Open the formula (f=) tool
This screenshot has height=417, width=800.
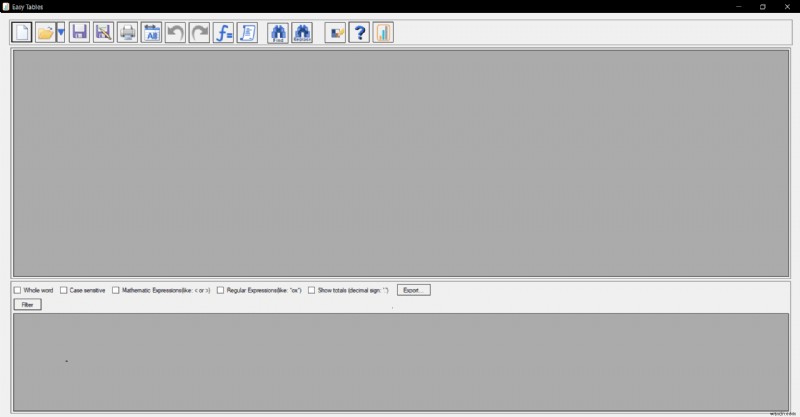223,33
